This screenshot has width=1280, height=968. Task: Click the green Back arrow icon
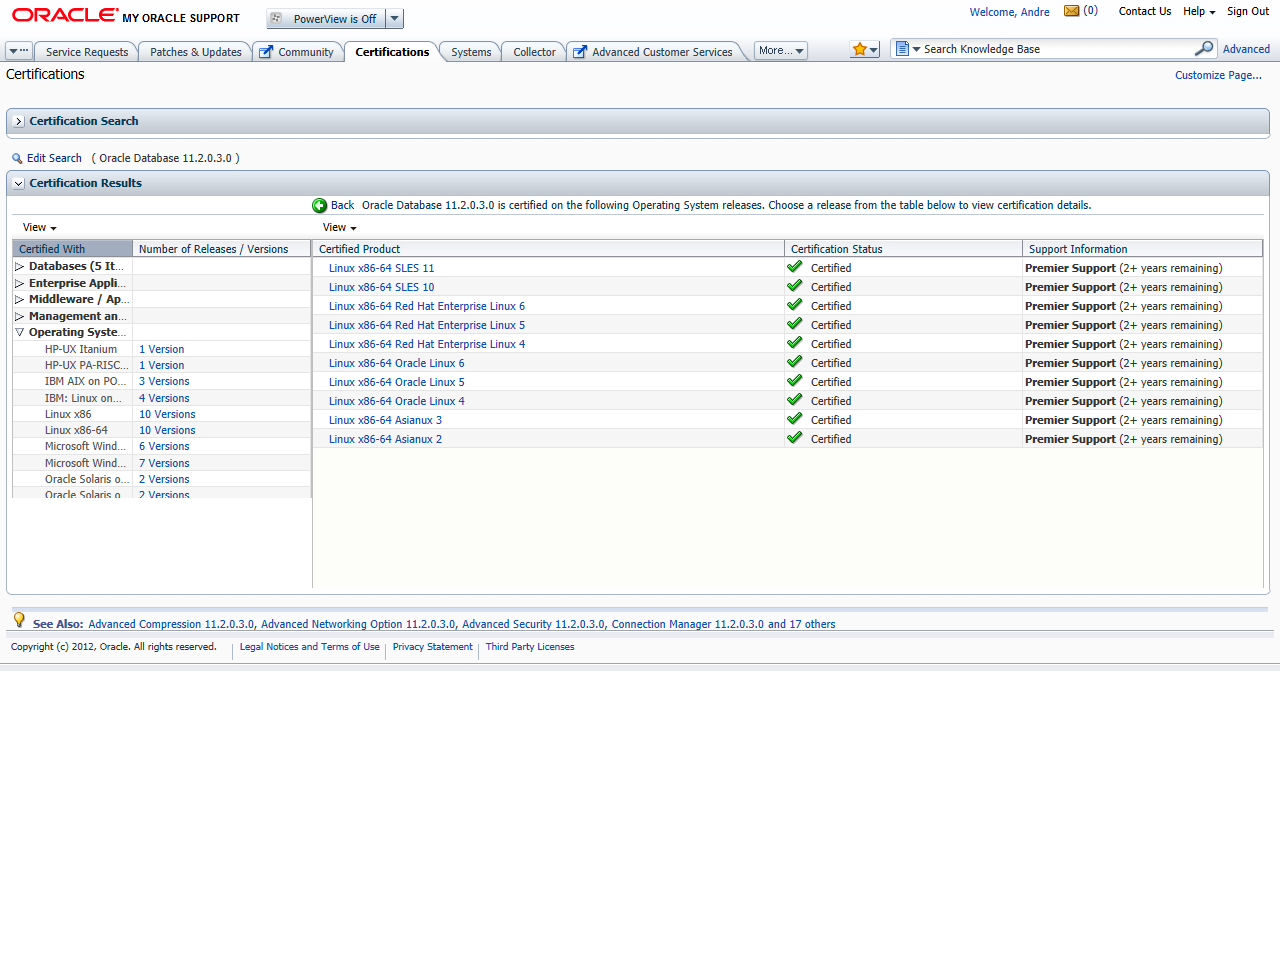(320, 205)
